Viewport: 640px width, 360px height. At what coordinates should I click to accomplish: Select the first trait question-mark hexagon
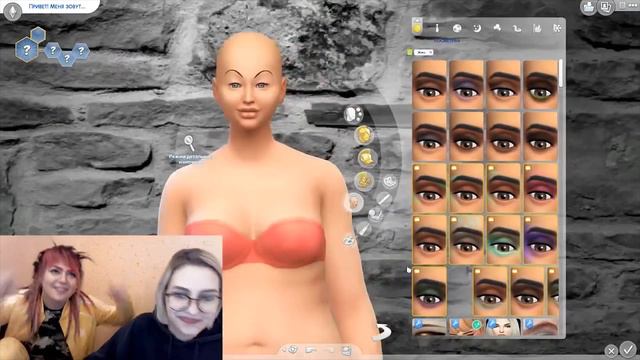pos(52,51)
